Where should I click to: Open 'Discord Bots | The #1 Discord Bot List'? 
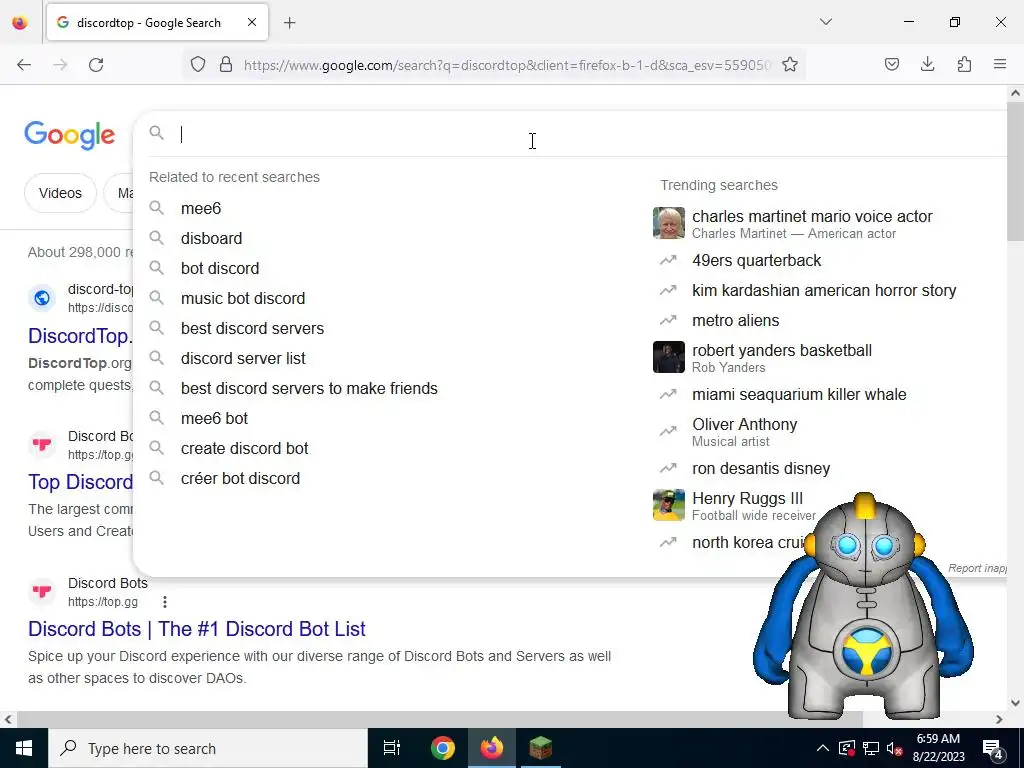[197, 629]
